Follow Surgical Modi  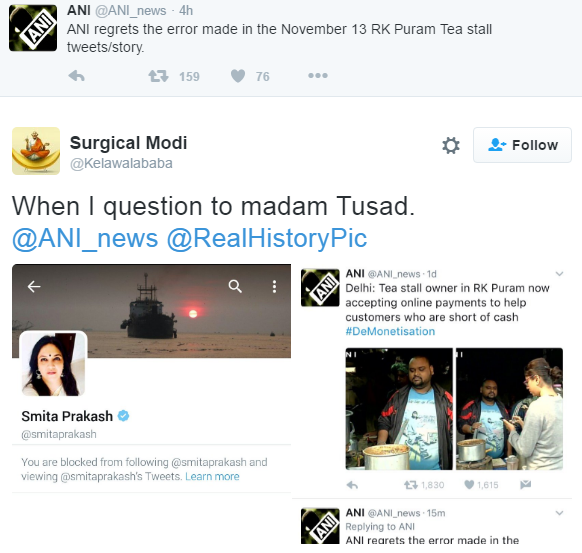coord(522,145)
